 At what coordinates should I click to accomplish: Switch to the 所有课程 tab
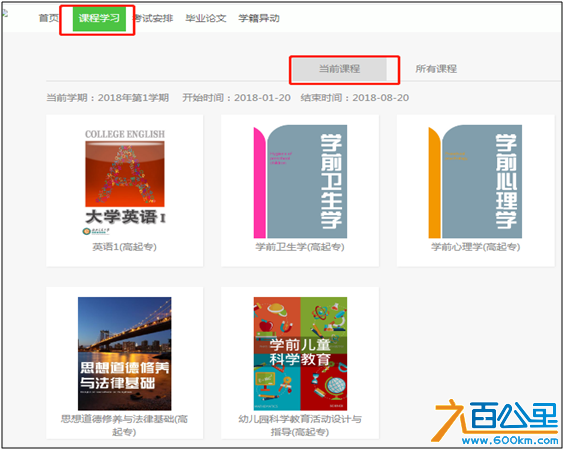pyautogui.click(x=436, y=69)
